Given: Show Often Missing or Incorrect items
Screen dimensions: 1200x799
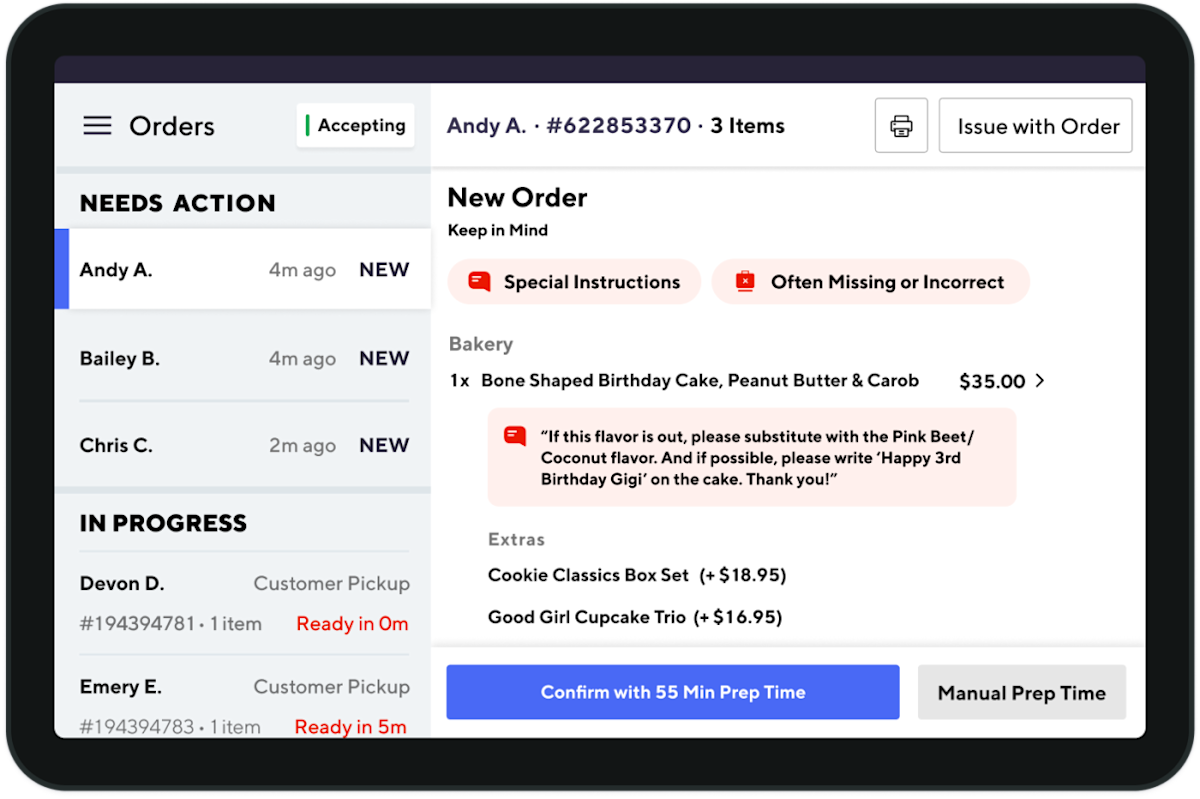Looking at the screenshot, I should pyautogui.click(x=870, y=282).
